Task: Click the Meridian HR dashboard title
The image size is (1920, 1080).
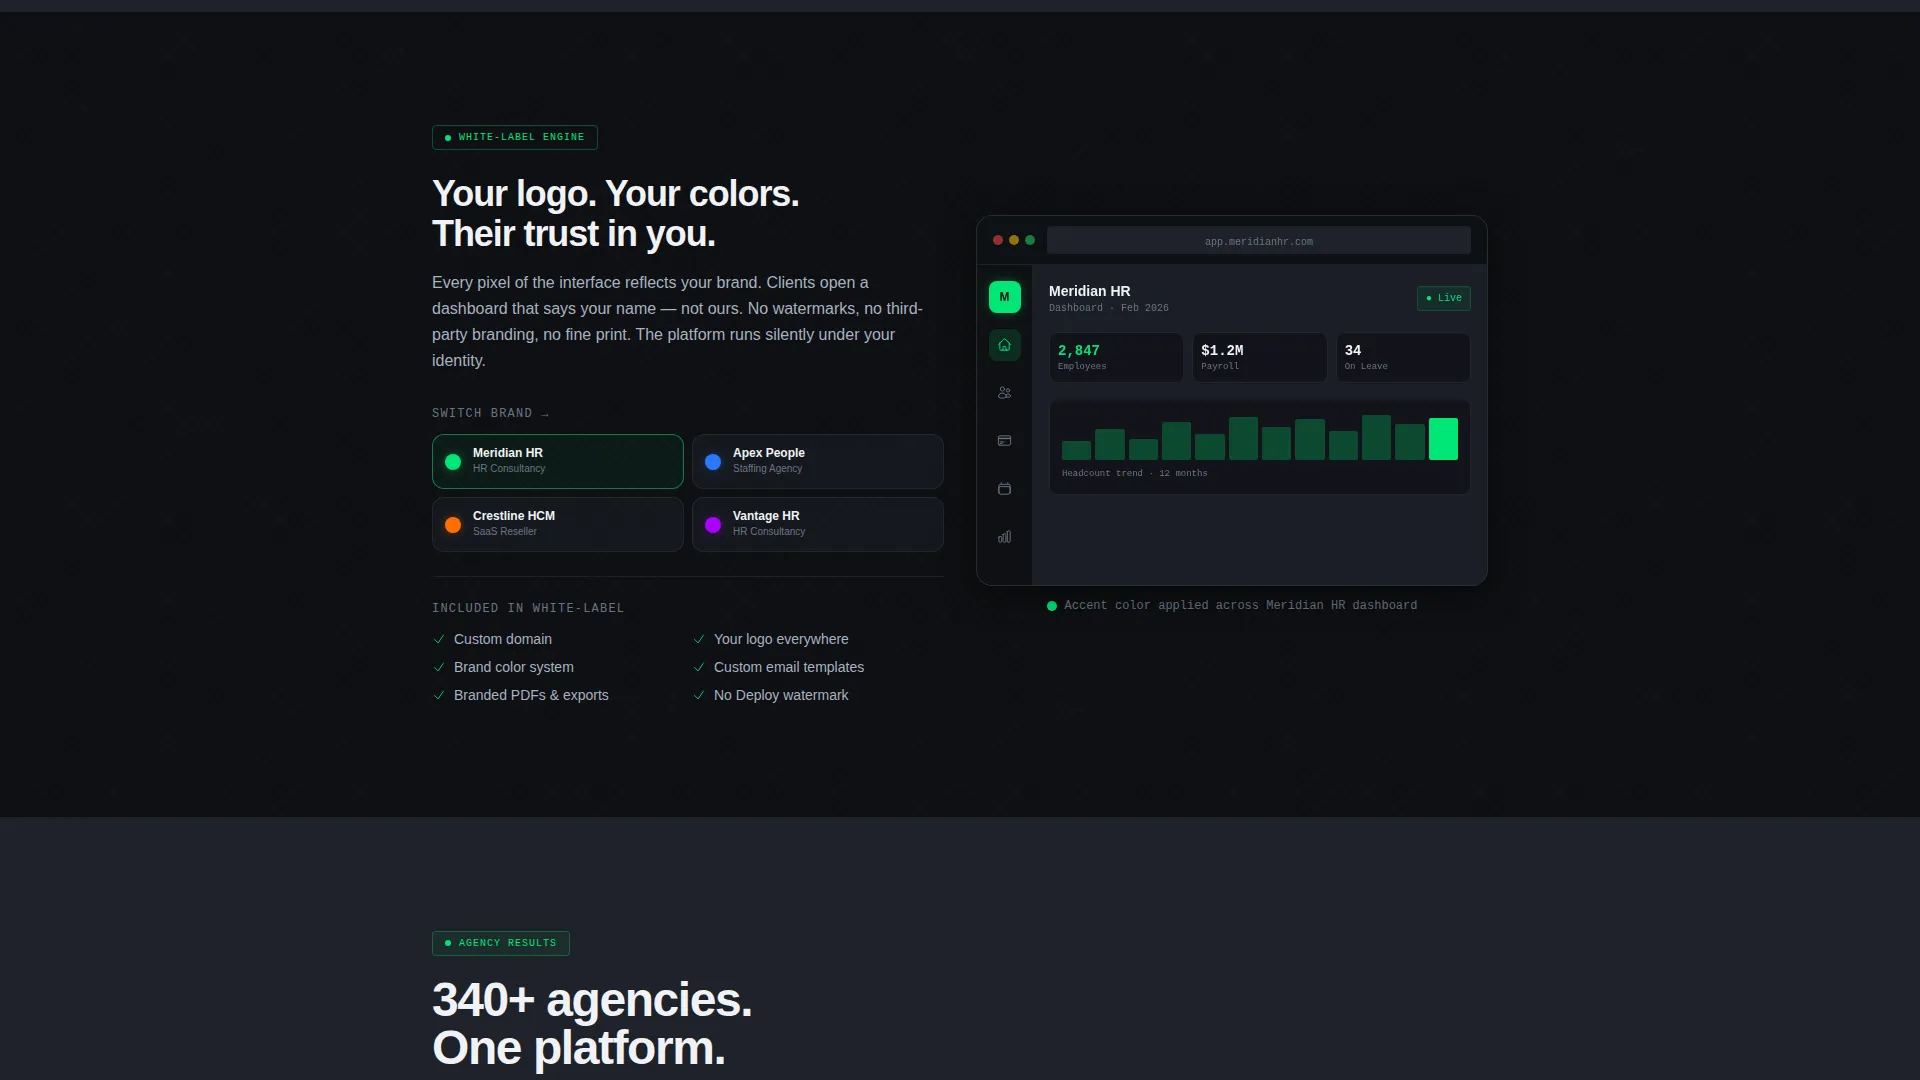Action: tap(1090, 291)
